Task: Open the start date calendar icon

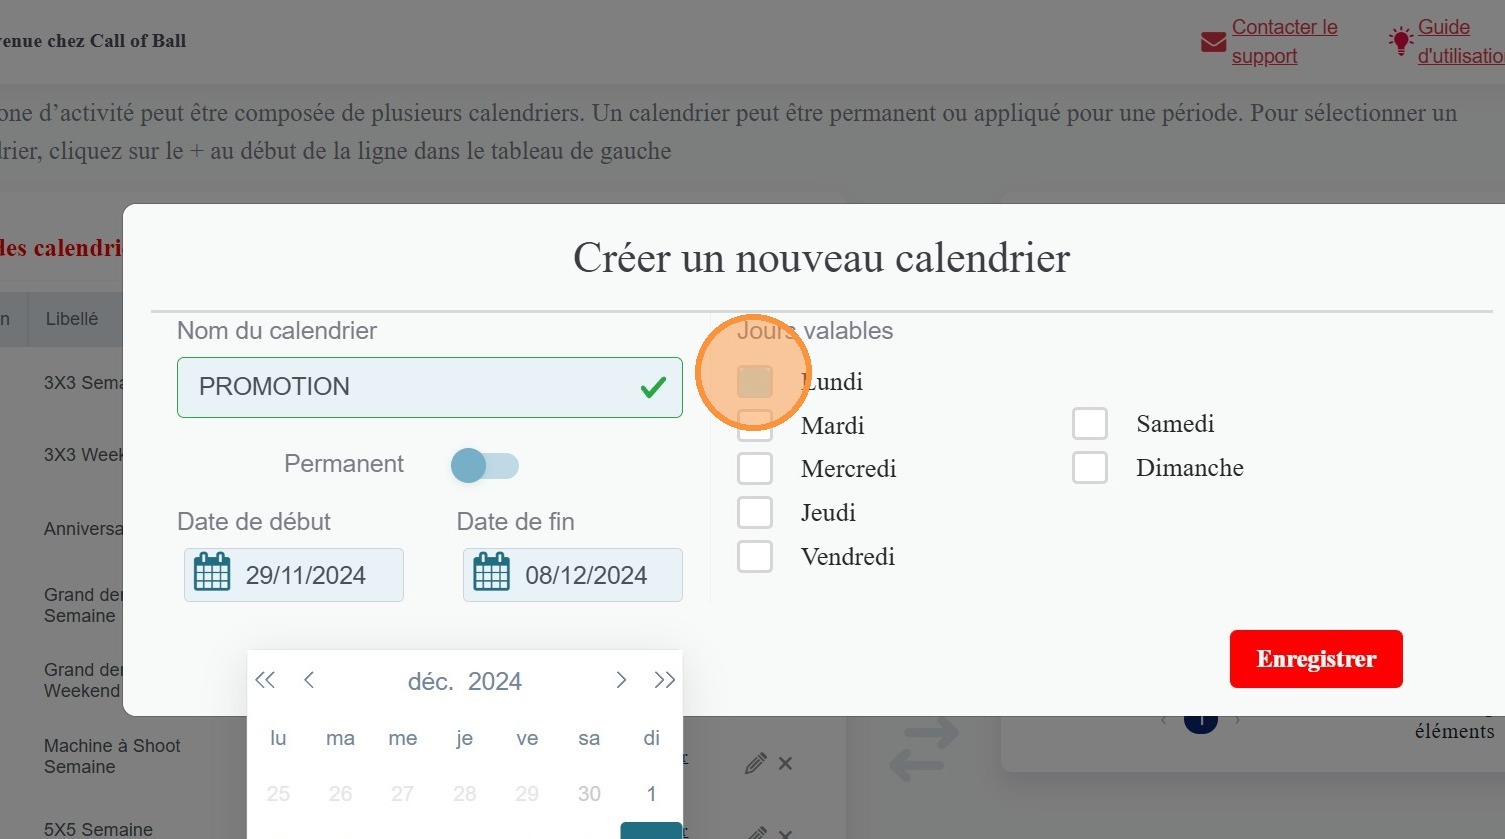Action: [212, 574]
